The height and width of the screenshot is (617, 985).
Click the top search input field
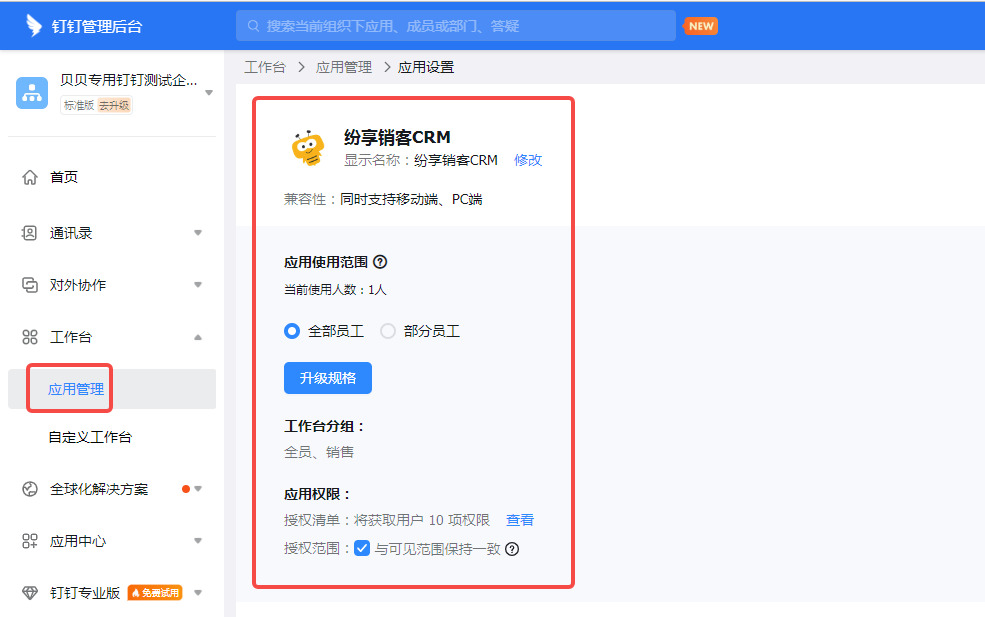click(x=455, y=26)
